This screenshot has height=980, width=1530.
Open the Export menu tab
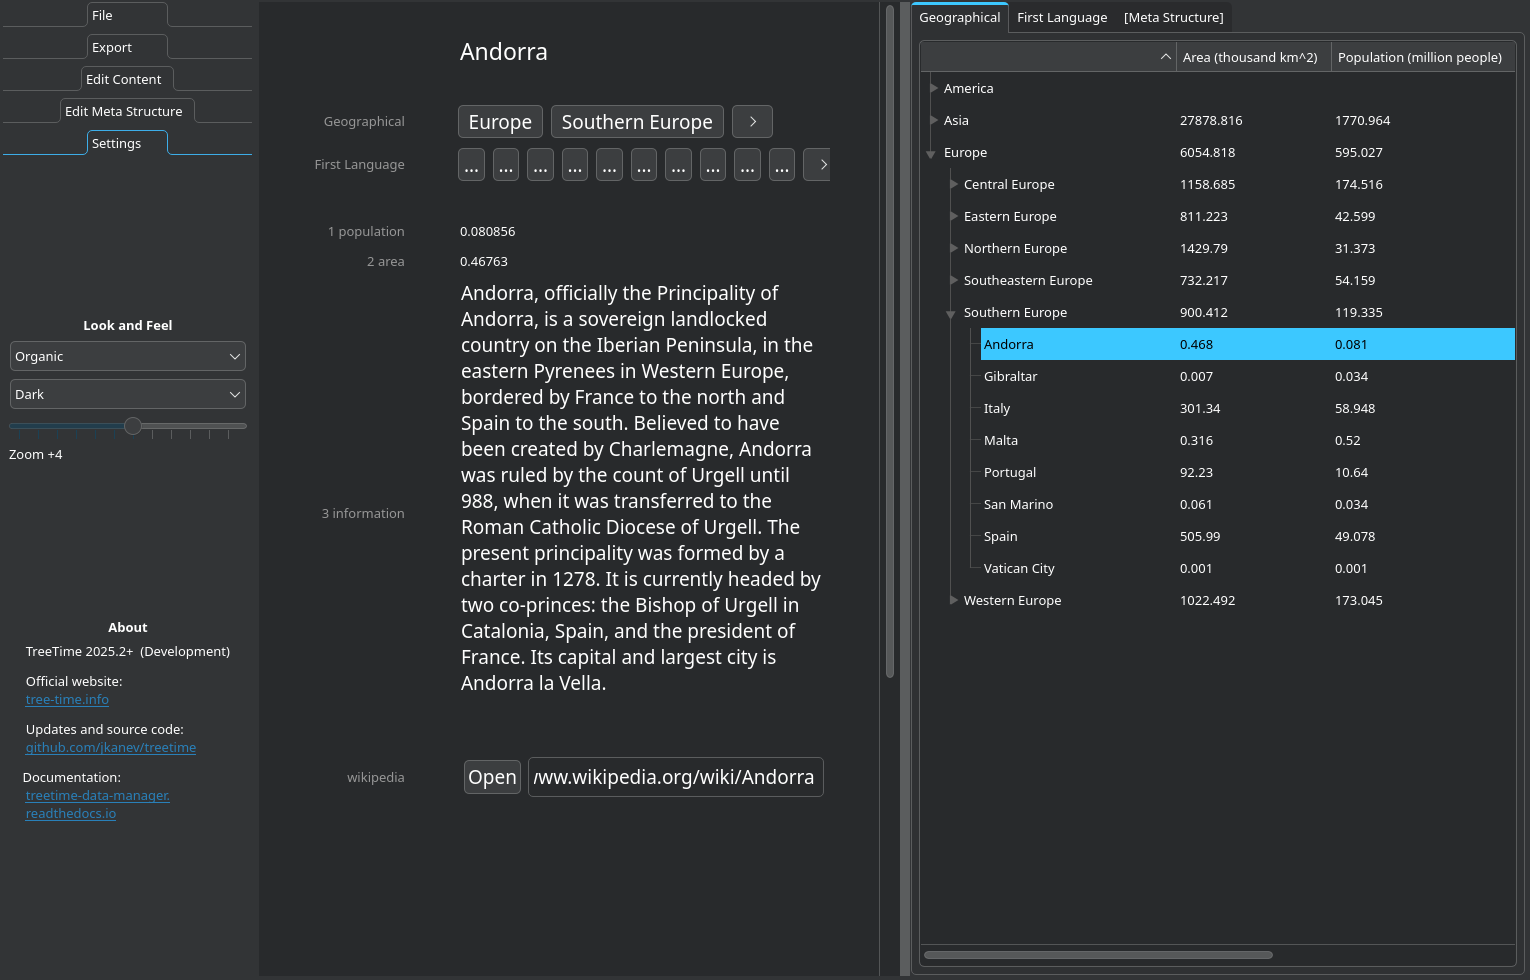pyautogui.click(x=112, y=47)
